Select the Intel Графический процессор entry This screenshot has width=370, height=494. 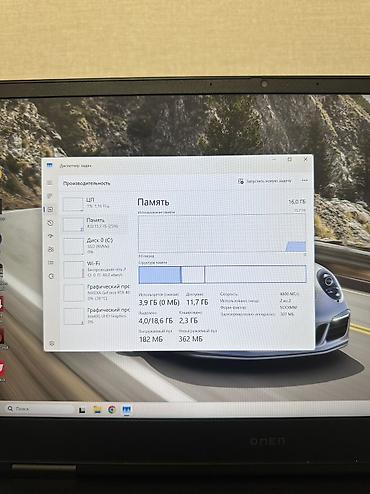(x=96, y=316)
